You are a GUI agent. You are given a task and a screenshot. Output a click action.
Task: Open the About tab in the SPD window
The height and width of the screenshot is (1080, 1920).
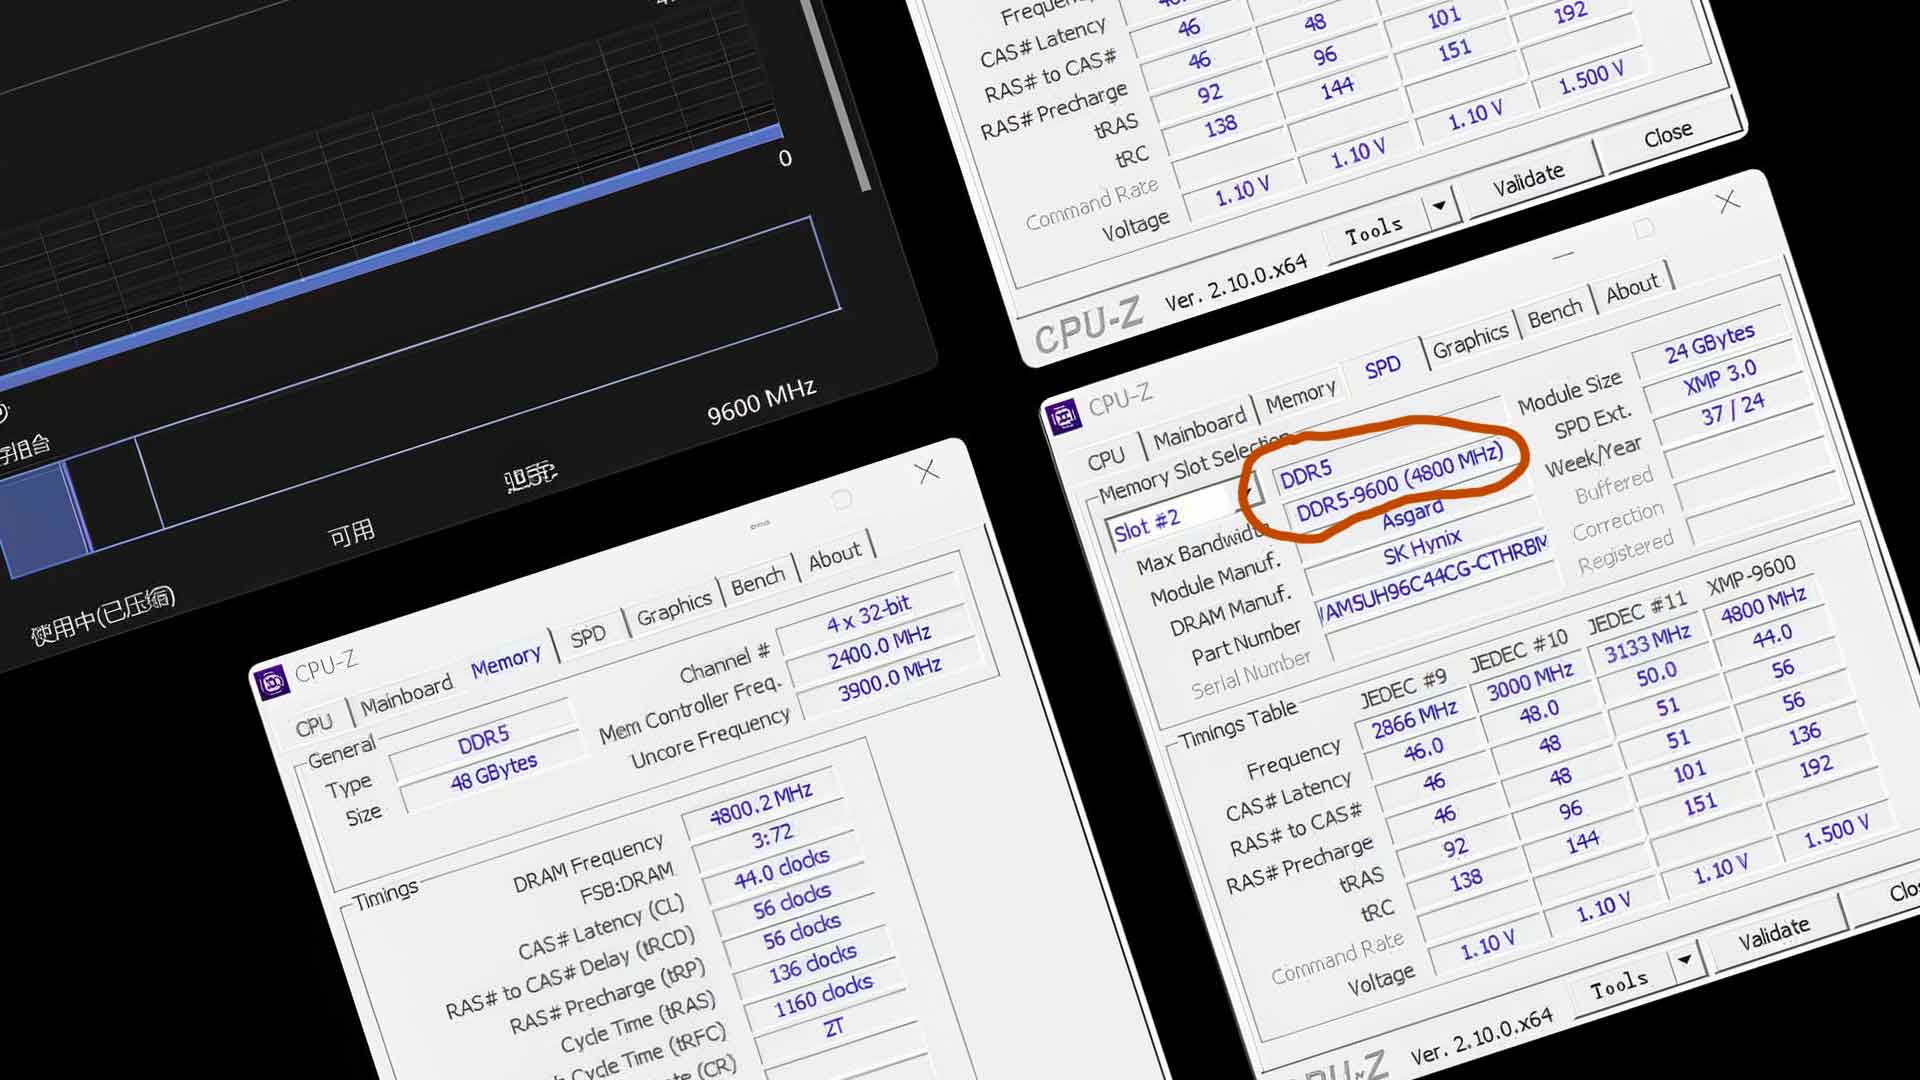1632,289
